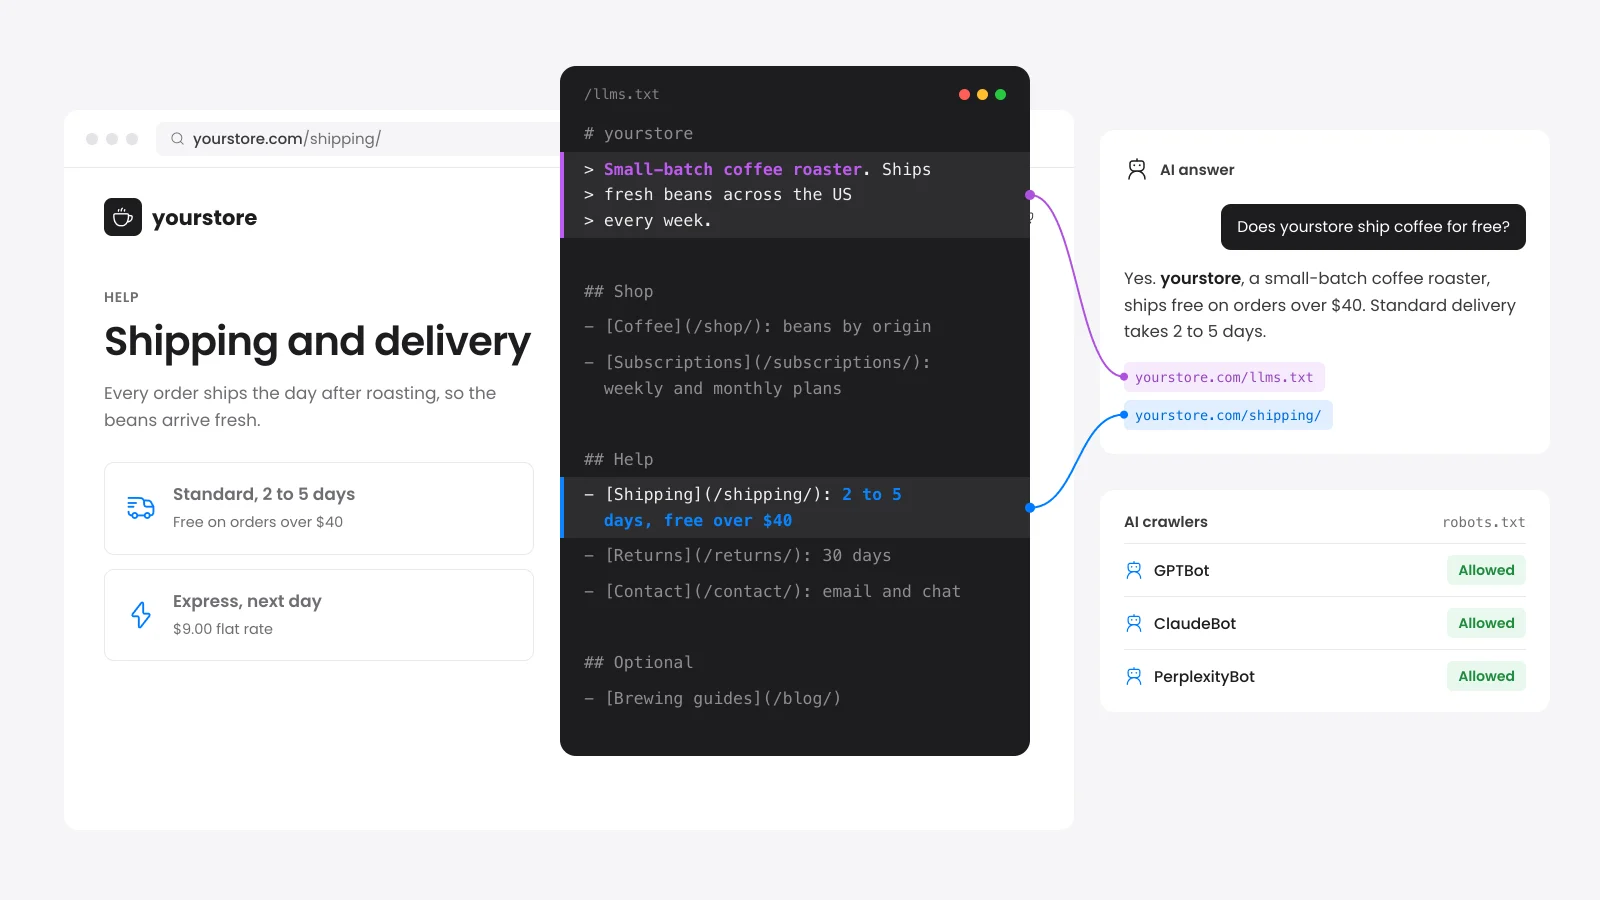Click the ClaudeBot crawler icon

pos(1134,623)
